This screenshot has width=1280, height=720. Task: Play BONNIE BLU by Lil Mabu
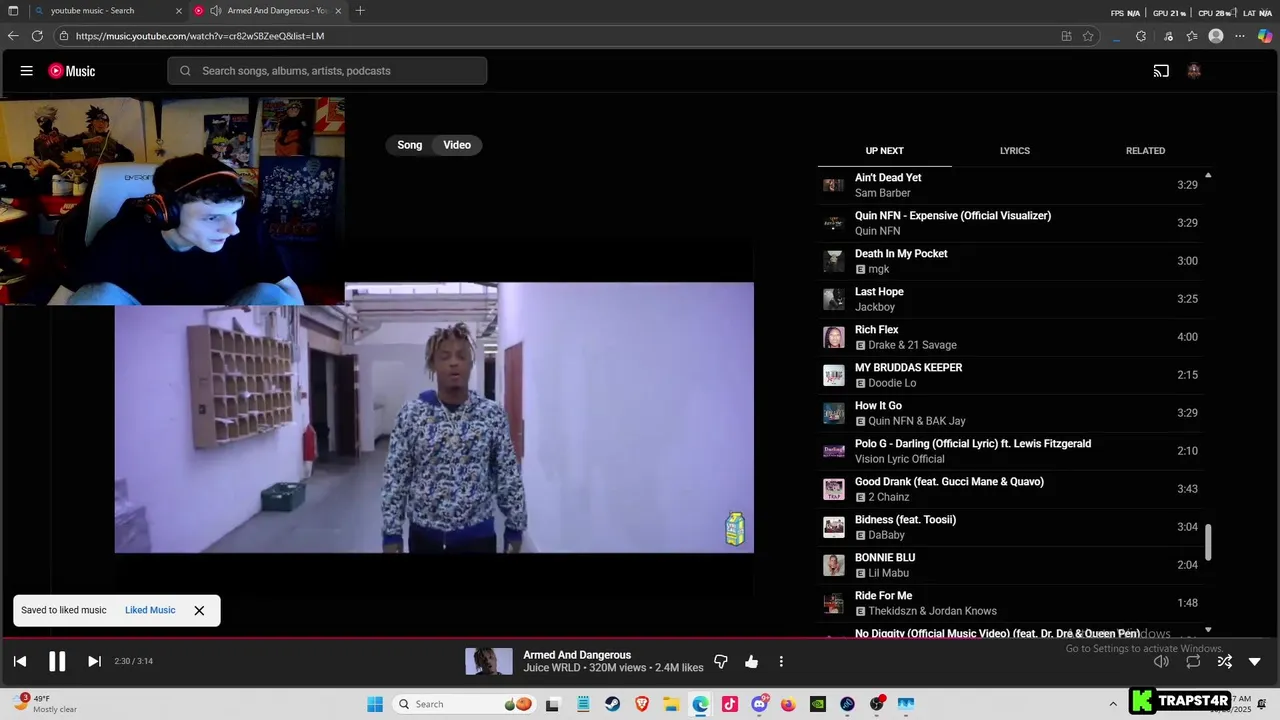tap(1010, 565)
